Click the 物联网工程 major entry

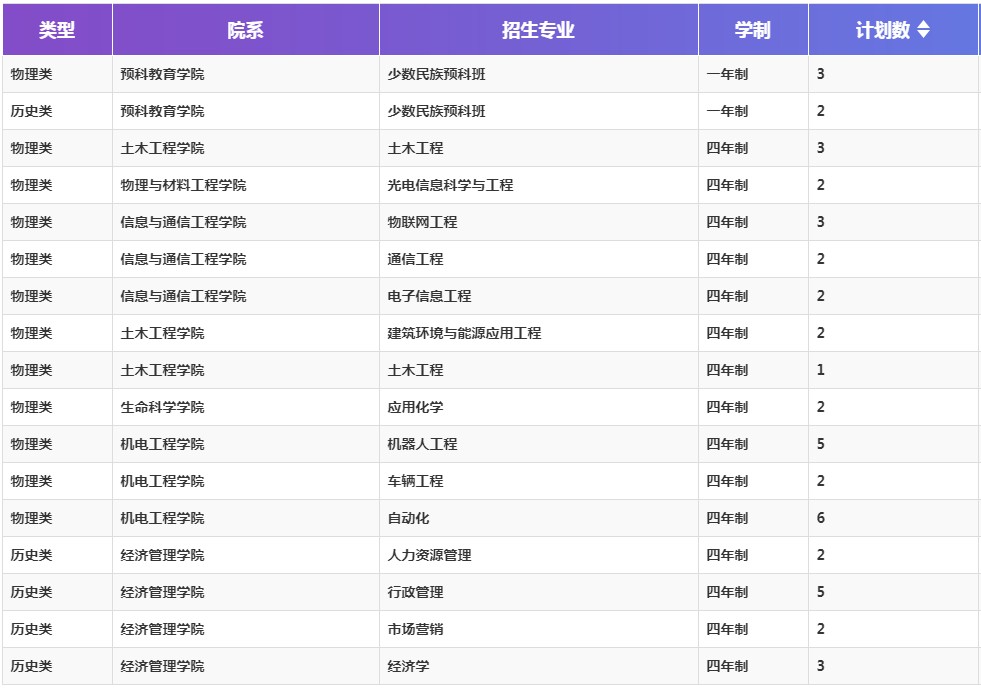[422, 222]
